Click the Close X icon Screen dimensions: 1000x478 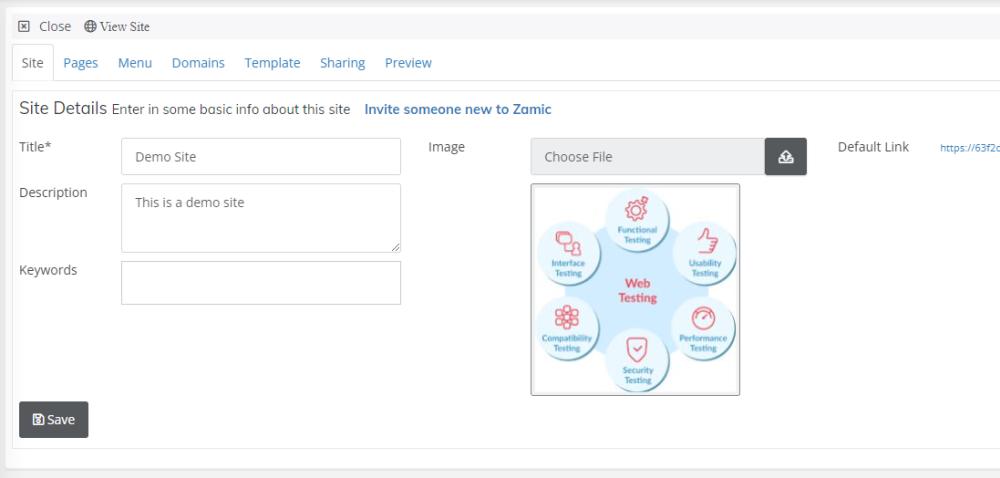(25, 27)
